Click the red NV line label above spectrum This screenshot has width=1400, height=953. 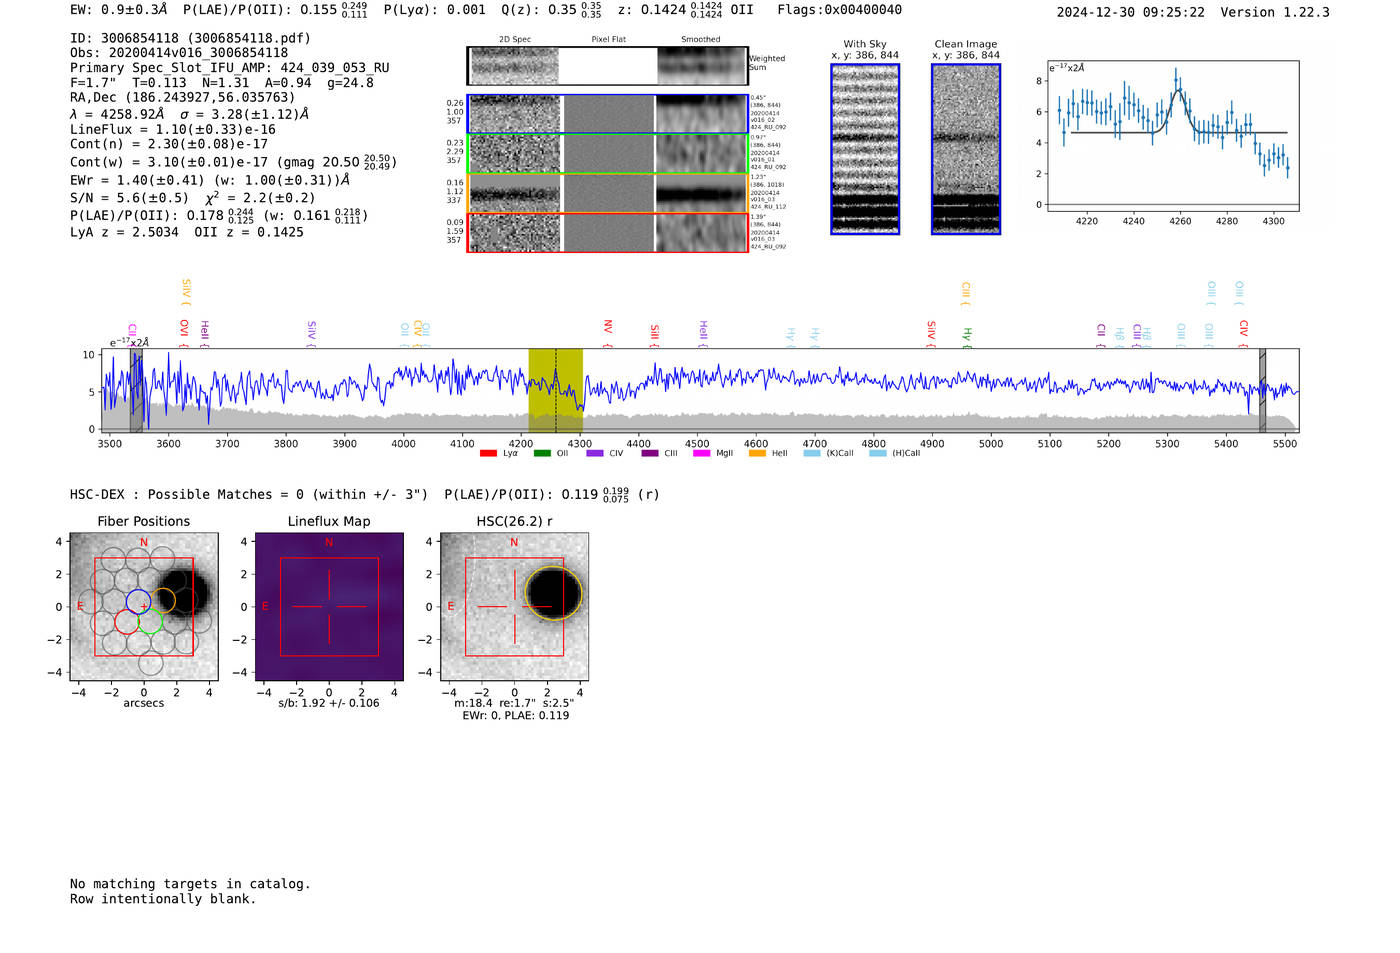(607, 327)
